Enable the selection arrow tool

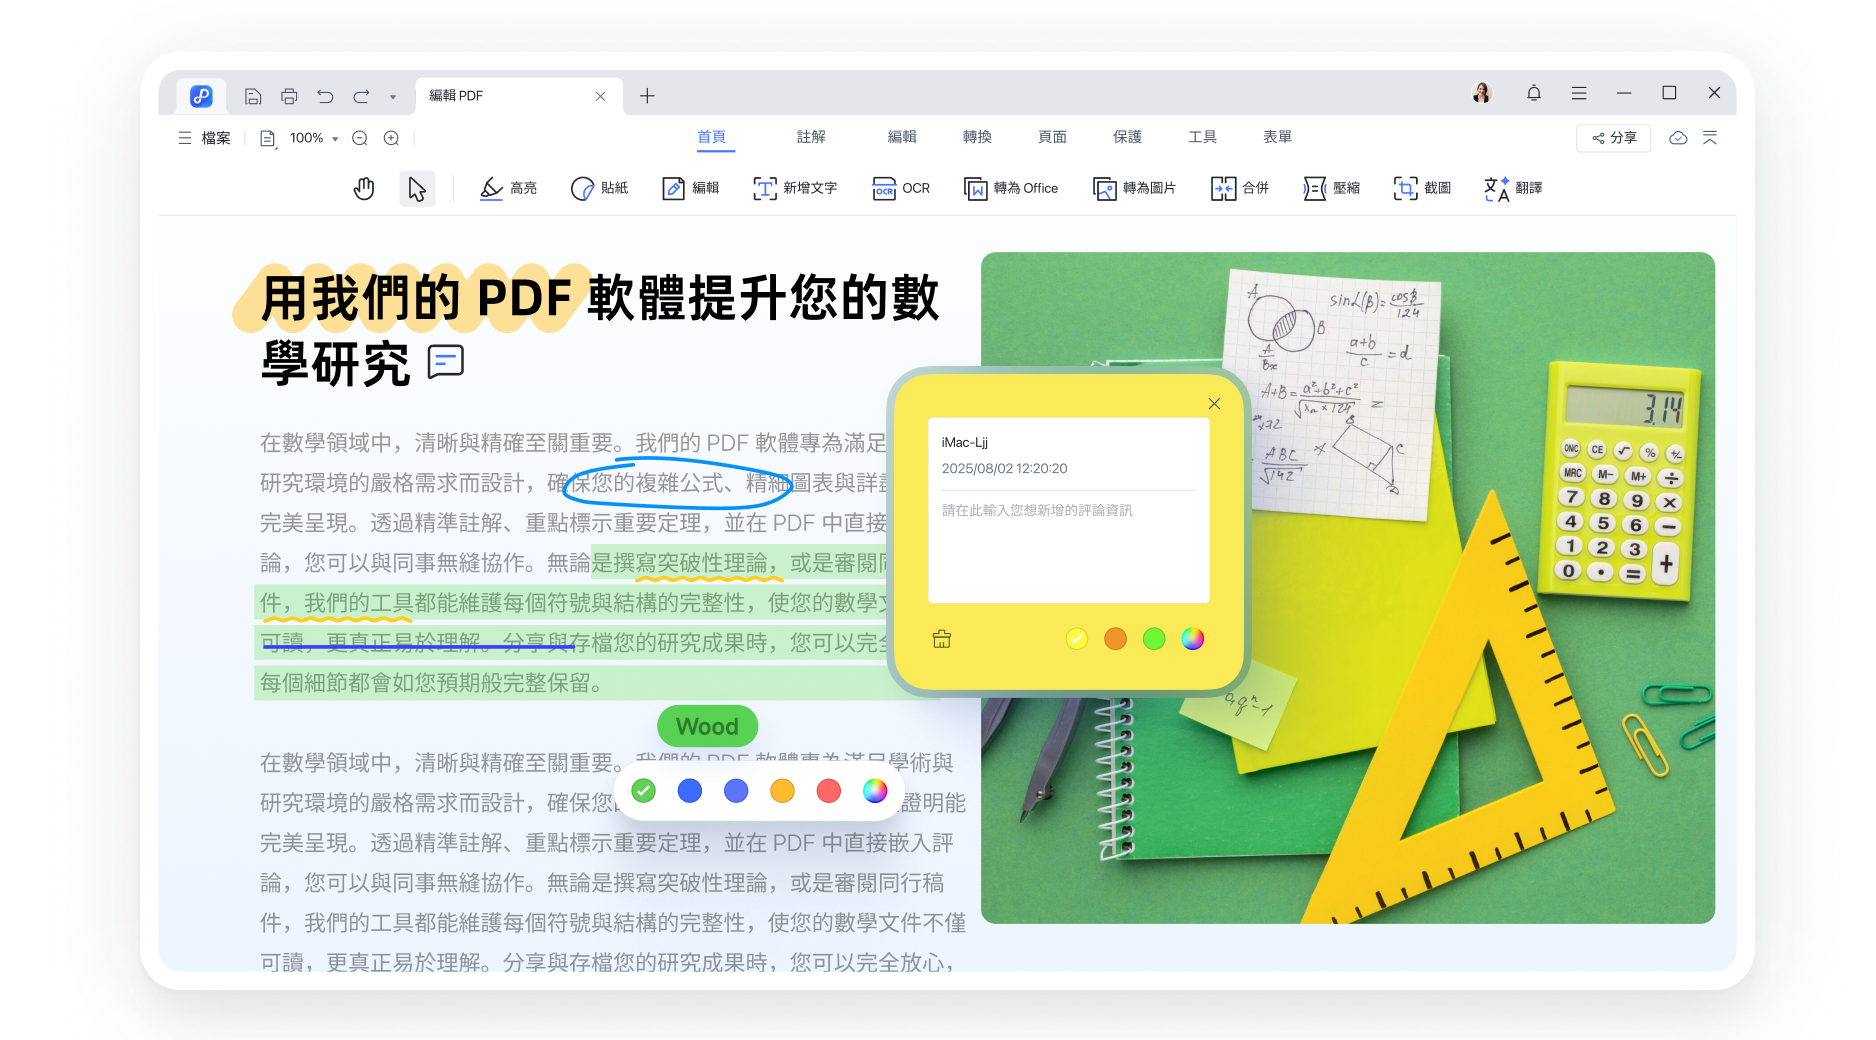417,188
